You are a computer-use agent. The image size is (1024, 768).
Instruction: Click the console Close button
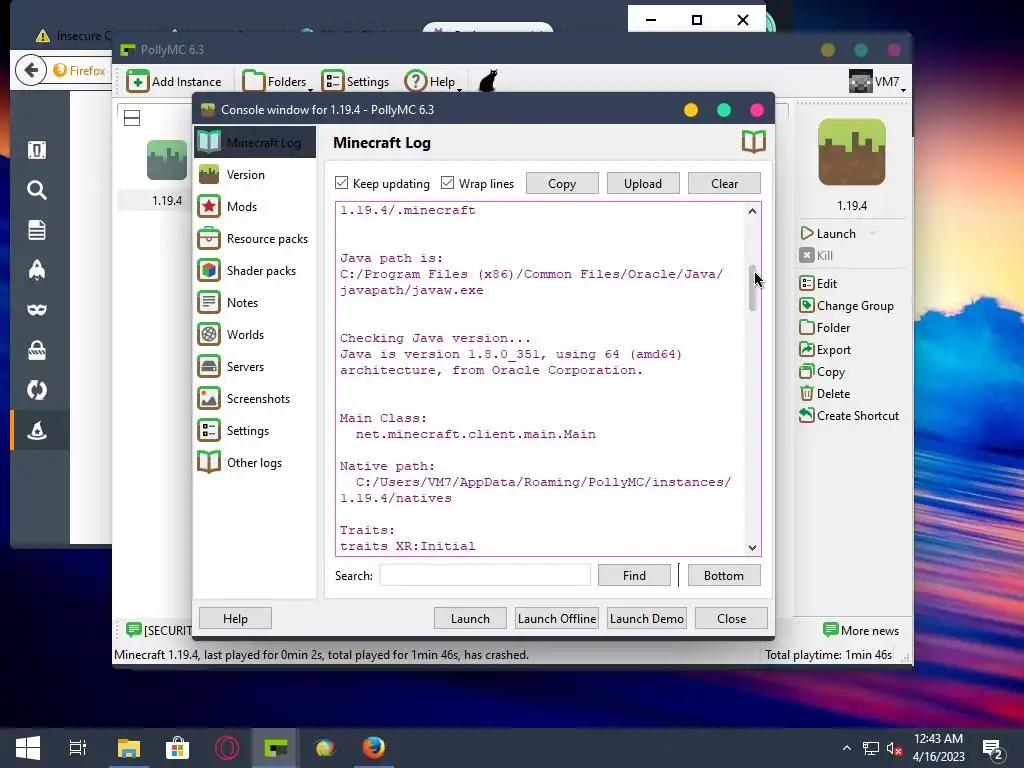731,618
